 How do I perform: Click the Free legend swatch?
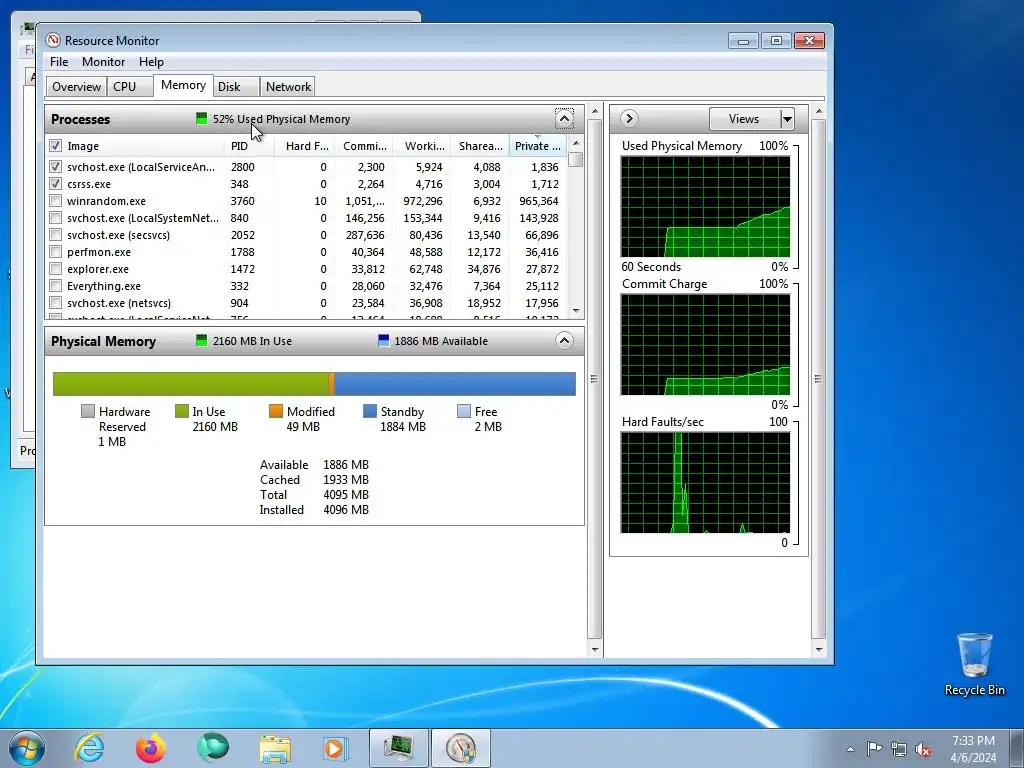(x=464, y=411)
